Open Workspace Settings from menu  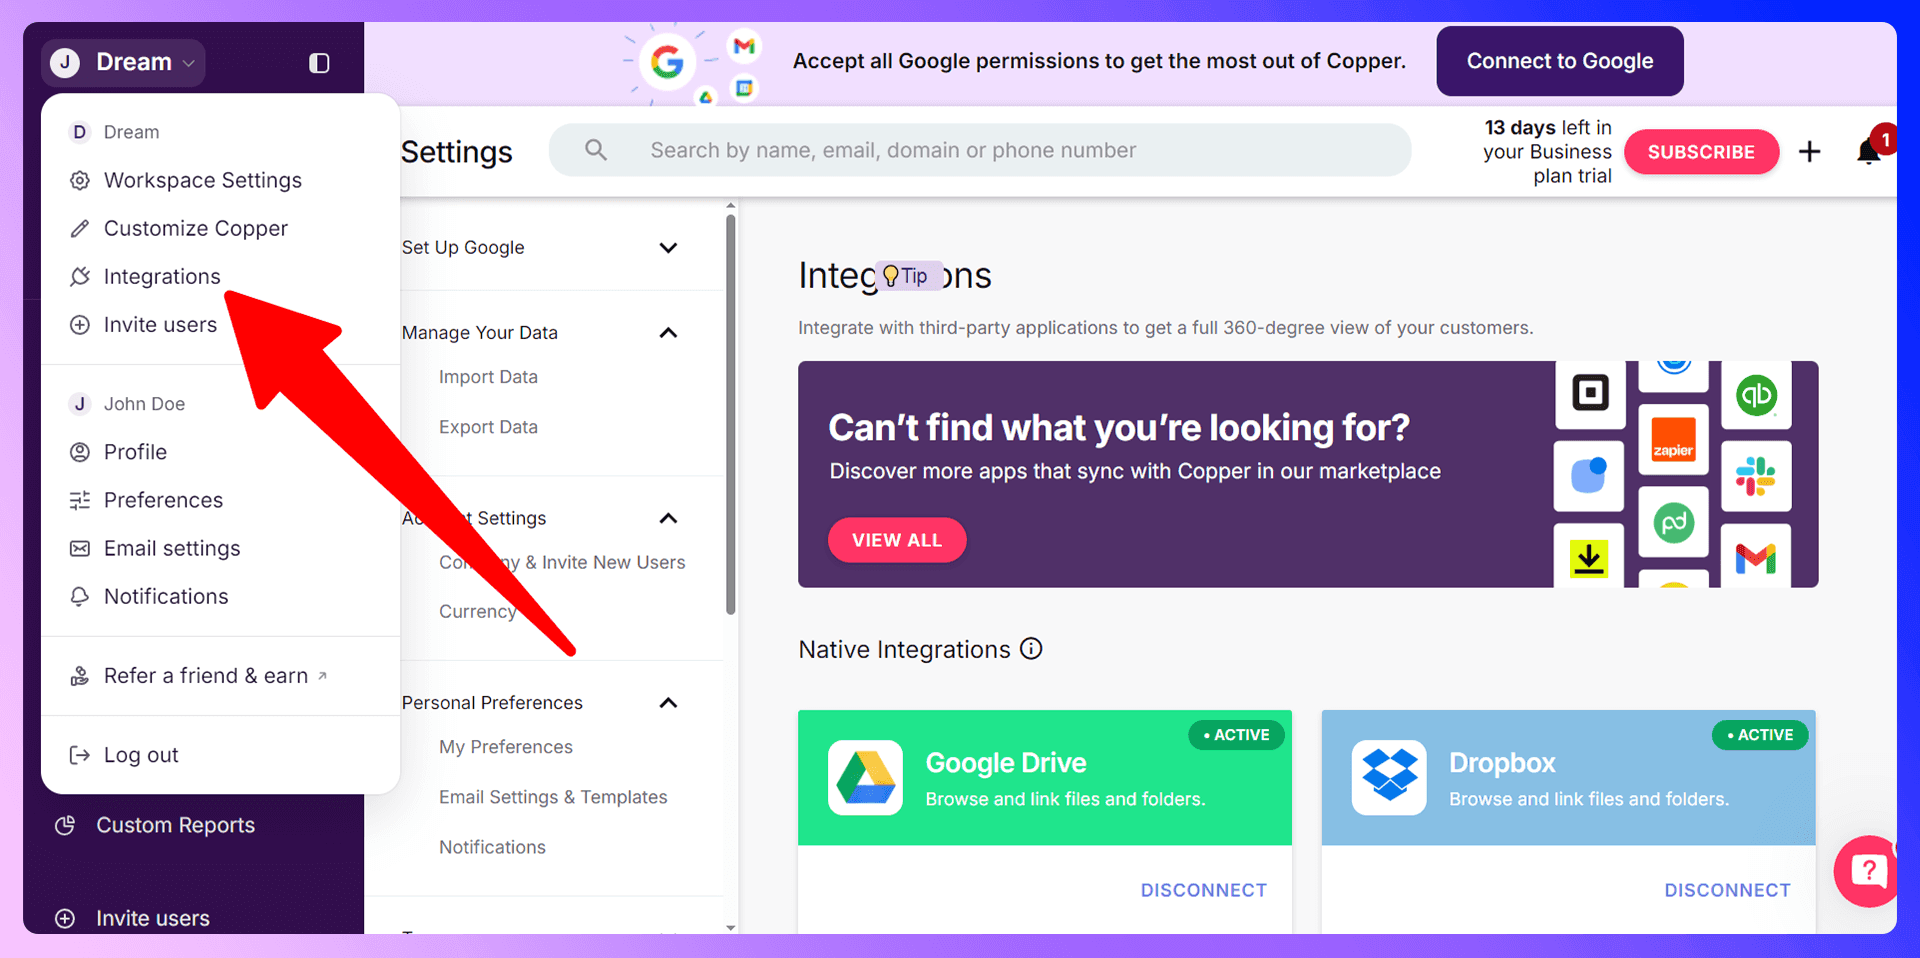202,180
